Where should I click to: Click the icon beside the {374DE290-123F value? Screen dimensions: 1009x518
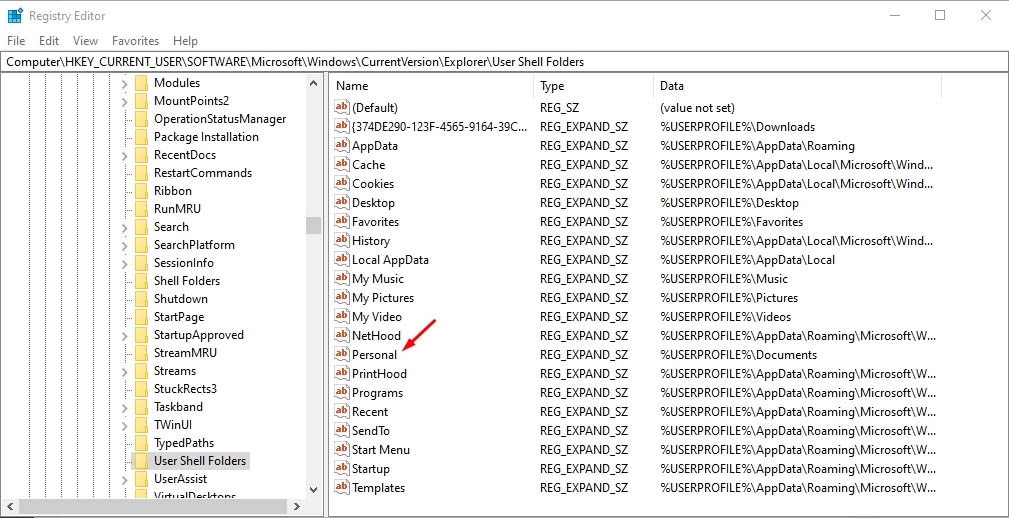(342, 127)
